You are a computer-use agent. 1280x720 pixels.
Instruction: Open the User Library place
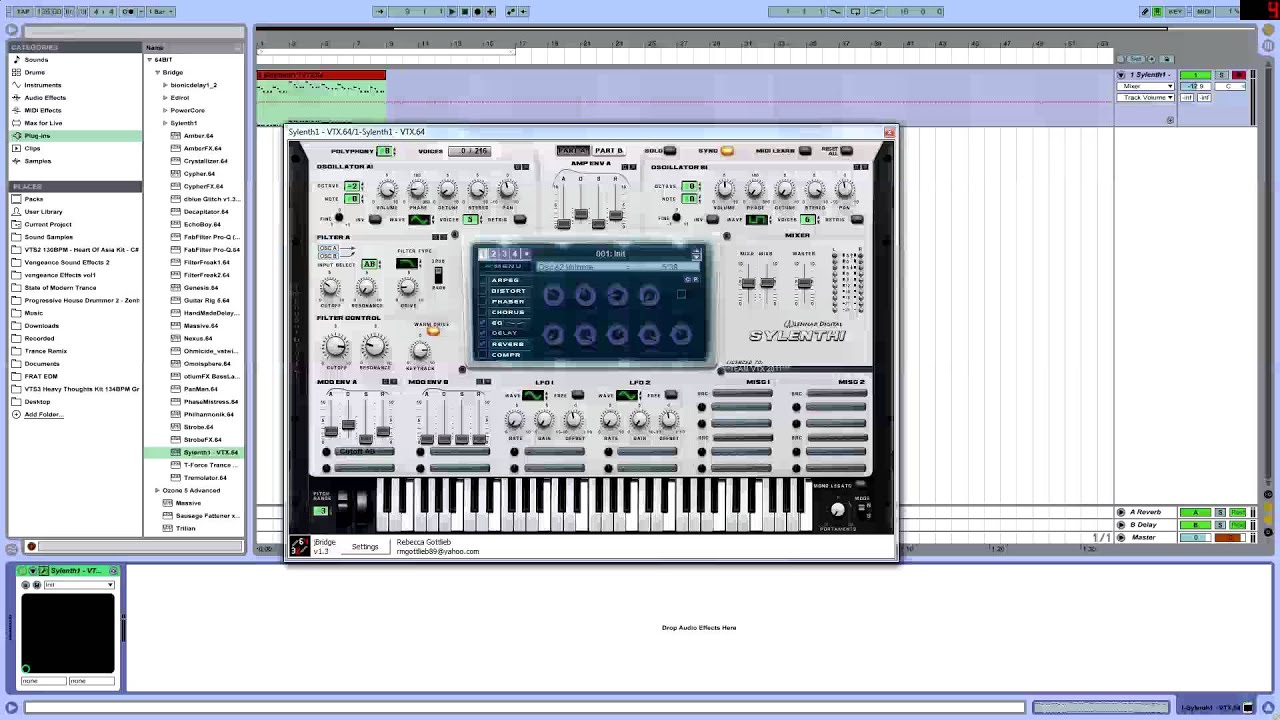43,211
